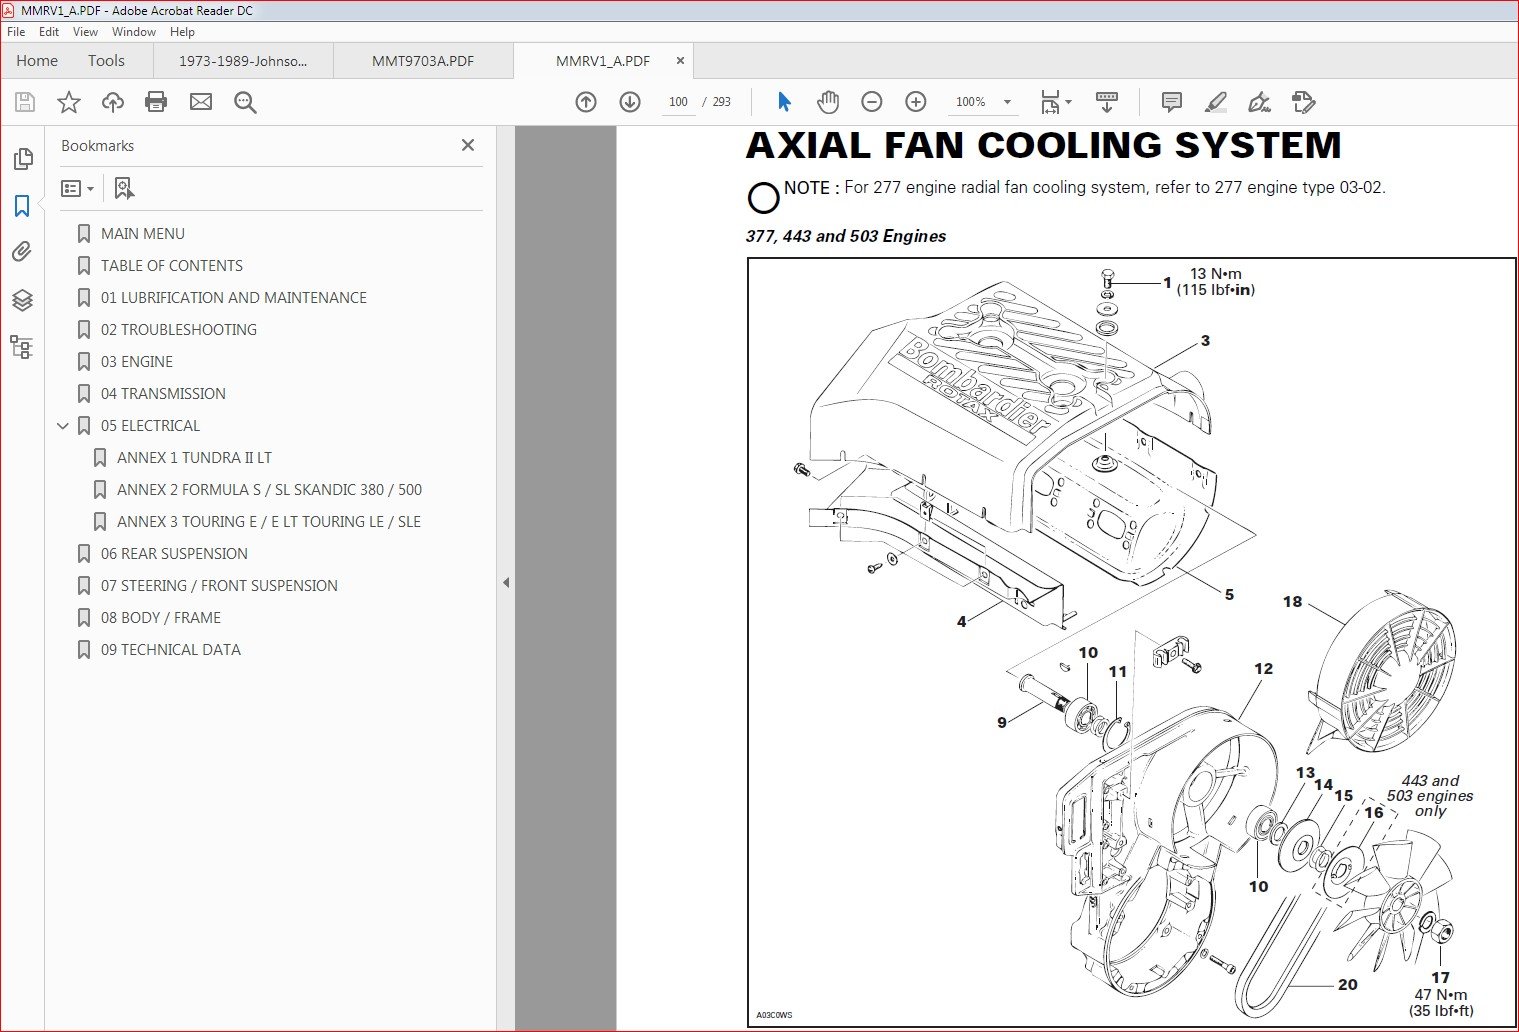This screenshot has width=1519, height=1032.
Task: Open the Layers sidebar panel
Action: pos(22,300)
